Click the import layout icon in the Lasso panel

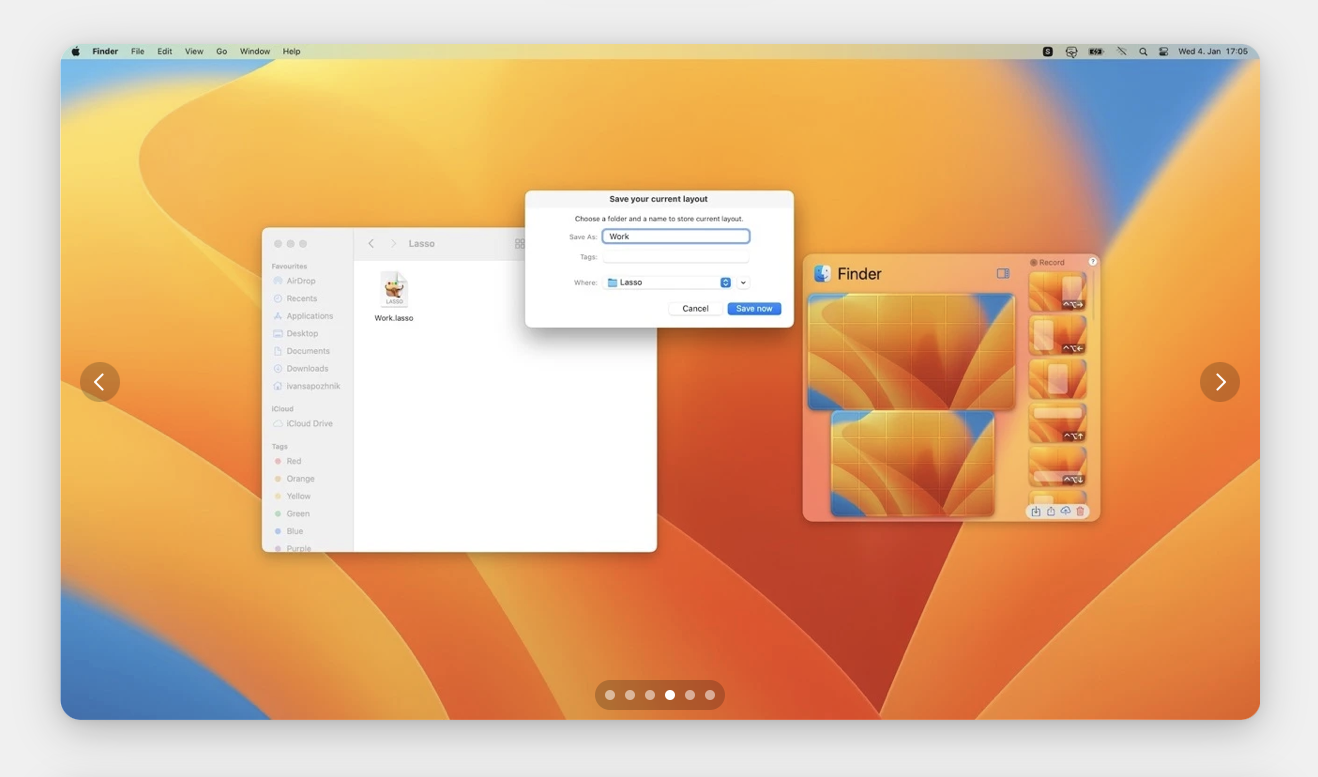tap(1036, 511)
